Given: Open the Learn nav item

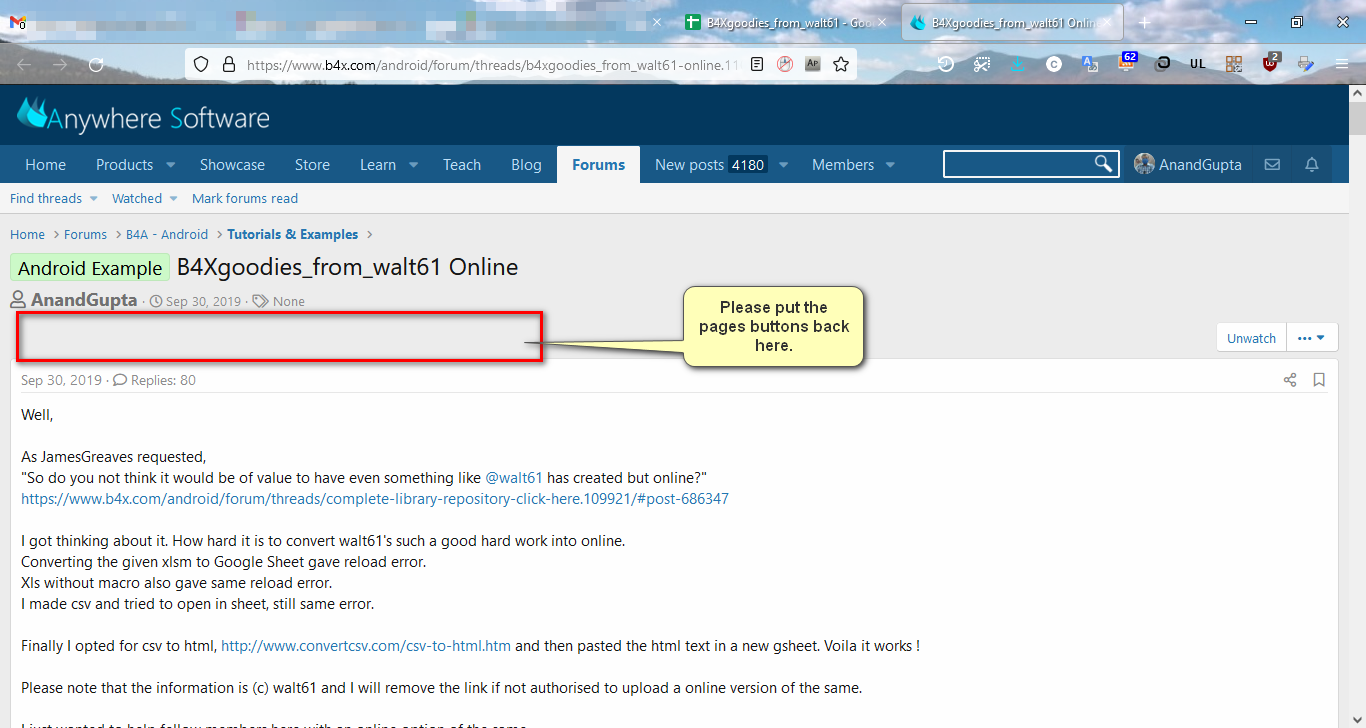Looking at the screenshot, I should pyautogui.click(x=378, y=165).
